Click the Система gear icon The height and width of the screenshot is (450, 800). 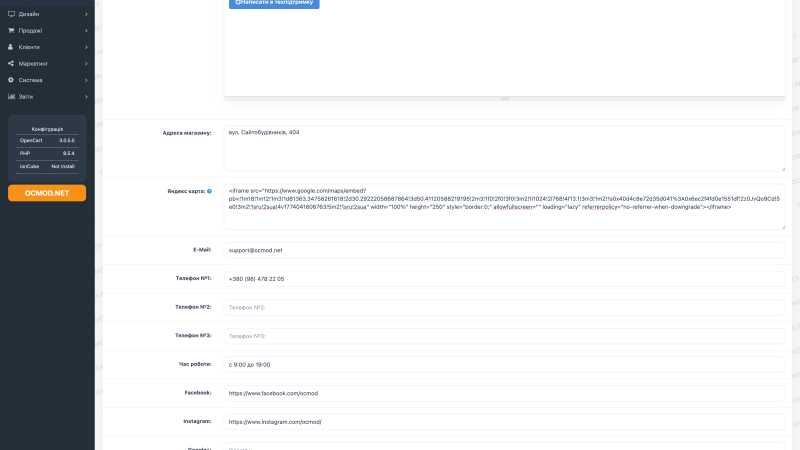[x=11, y=80]
